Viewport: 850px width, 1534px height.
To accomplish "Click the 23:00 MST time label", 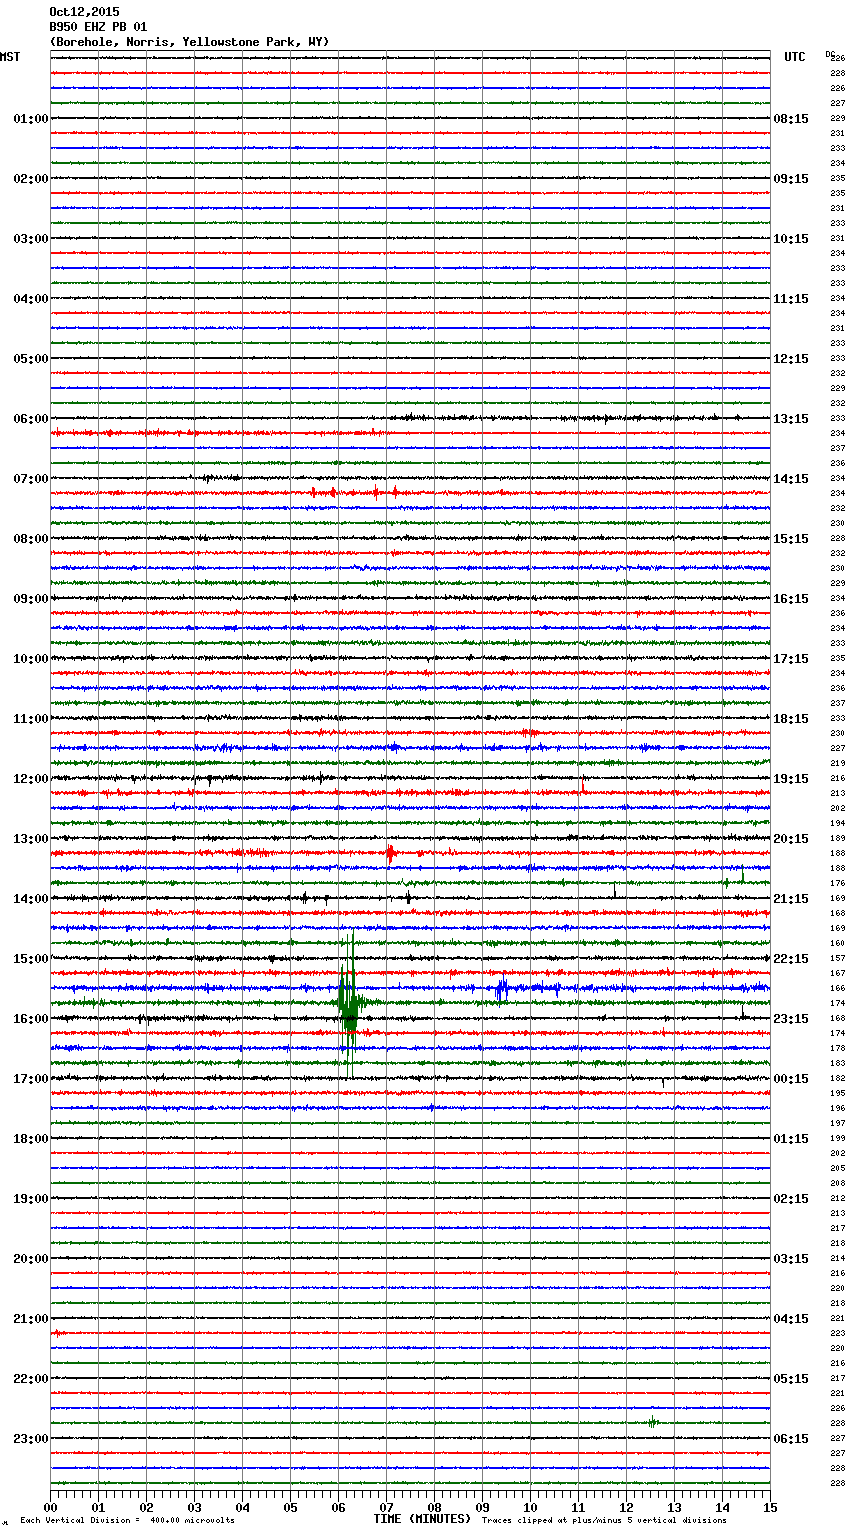I will tap(30, 1439).
